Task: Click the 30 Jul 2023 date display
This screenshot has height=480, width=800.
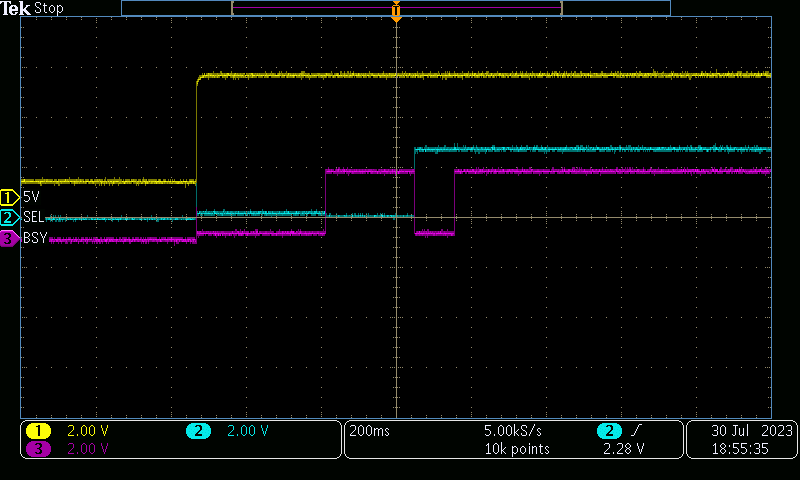Action: pos(752,431)
